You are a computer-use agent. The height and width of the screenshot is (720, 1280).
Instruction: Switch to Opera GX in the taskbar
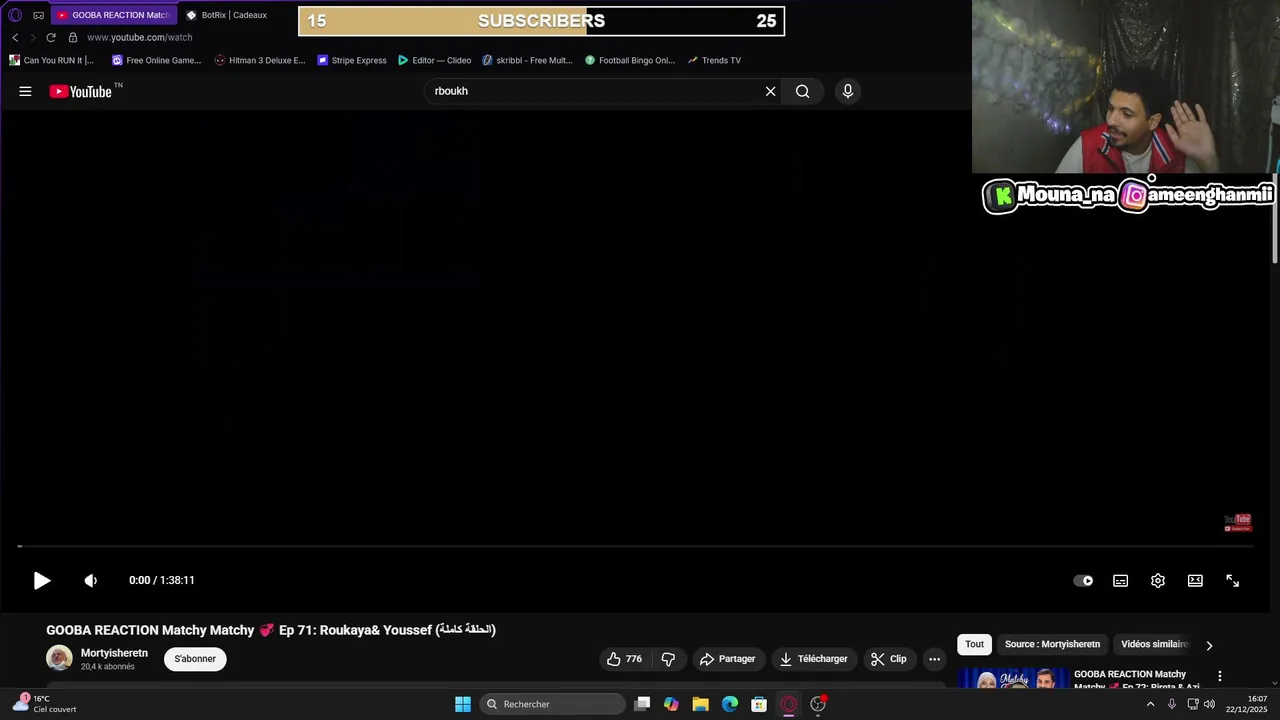pyautogui.click(x=788, y=704)
